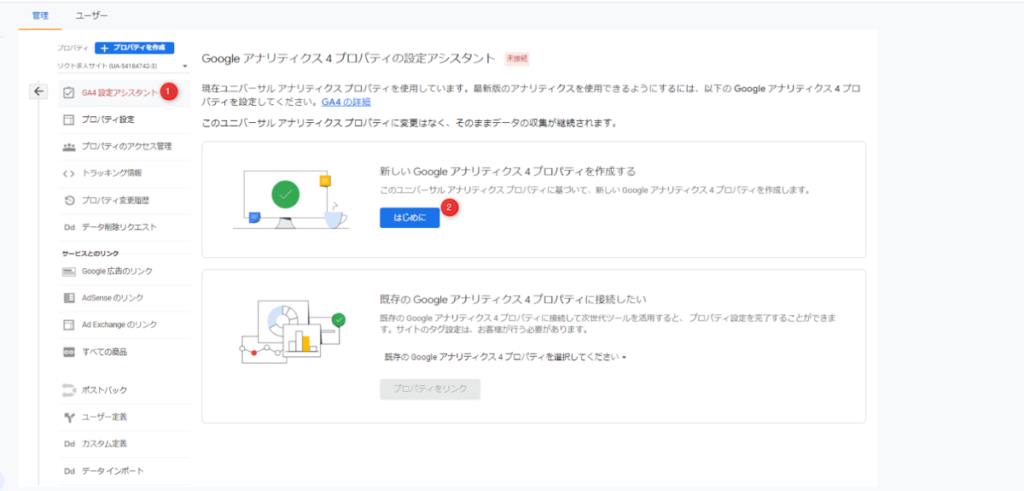Click the people icon for プロパティのアクセス管理
Image resolution: width=1024 pixels, height=491 pixels.
pyautogui.click(x=69, y=146)
